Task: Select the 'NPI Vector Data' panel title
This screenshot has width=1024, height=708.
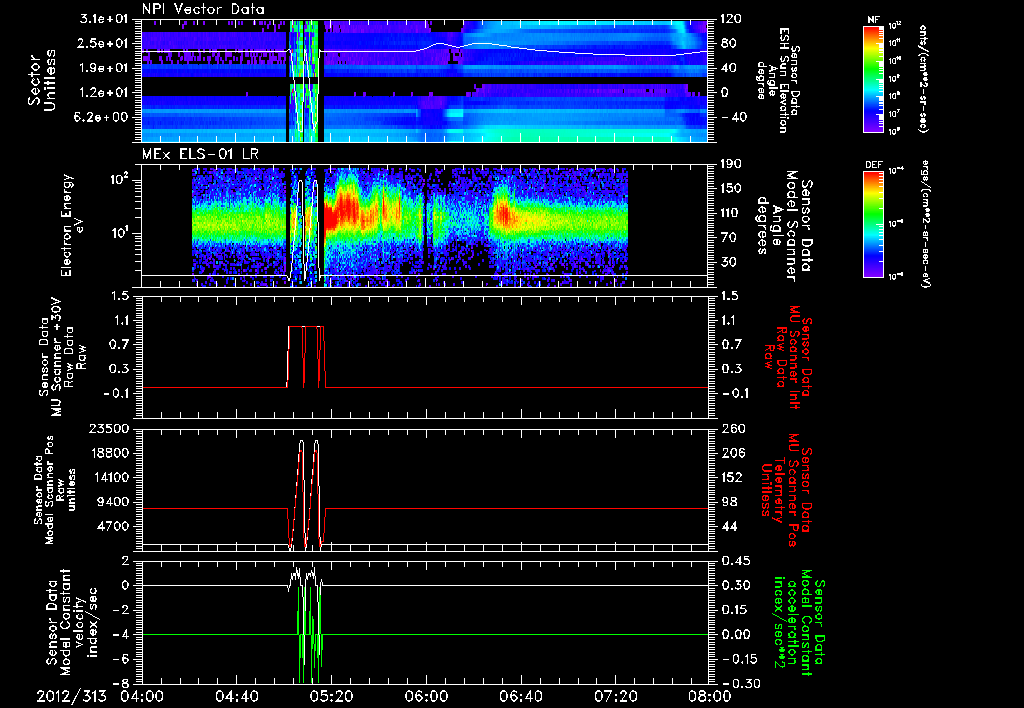Action: [204, 9]
